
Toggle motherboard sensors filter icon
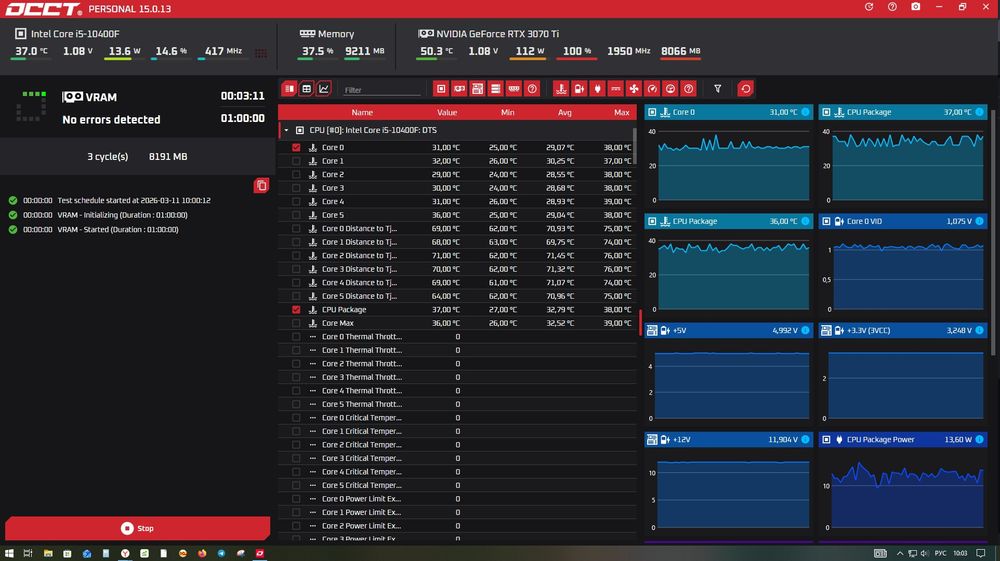click(477, 89)
